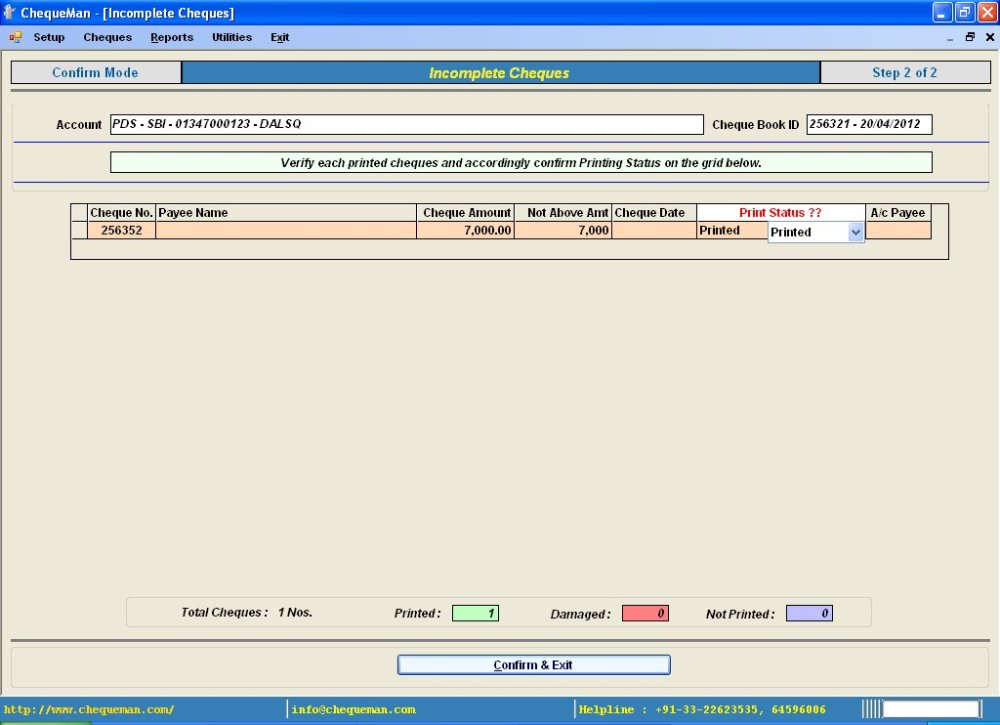Image resolution: width=1000 pixels, height=725 pixels.
Task: Select the Step 2 of 2 tab area
Action: (906, 72)
